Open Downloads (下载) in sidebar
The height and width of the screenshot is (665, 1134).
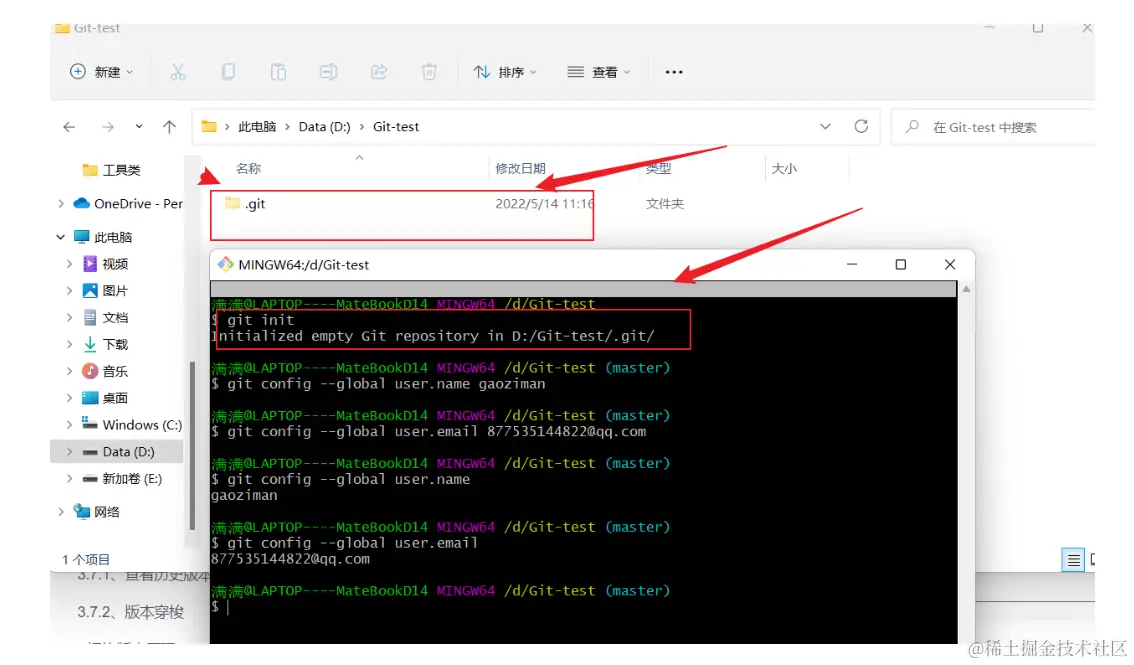coord(106,344)
